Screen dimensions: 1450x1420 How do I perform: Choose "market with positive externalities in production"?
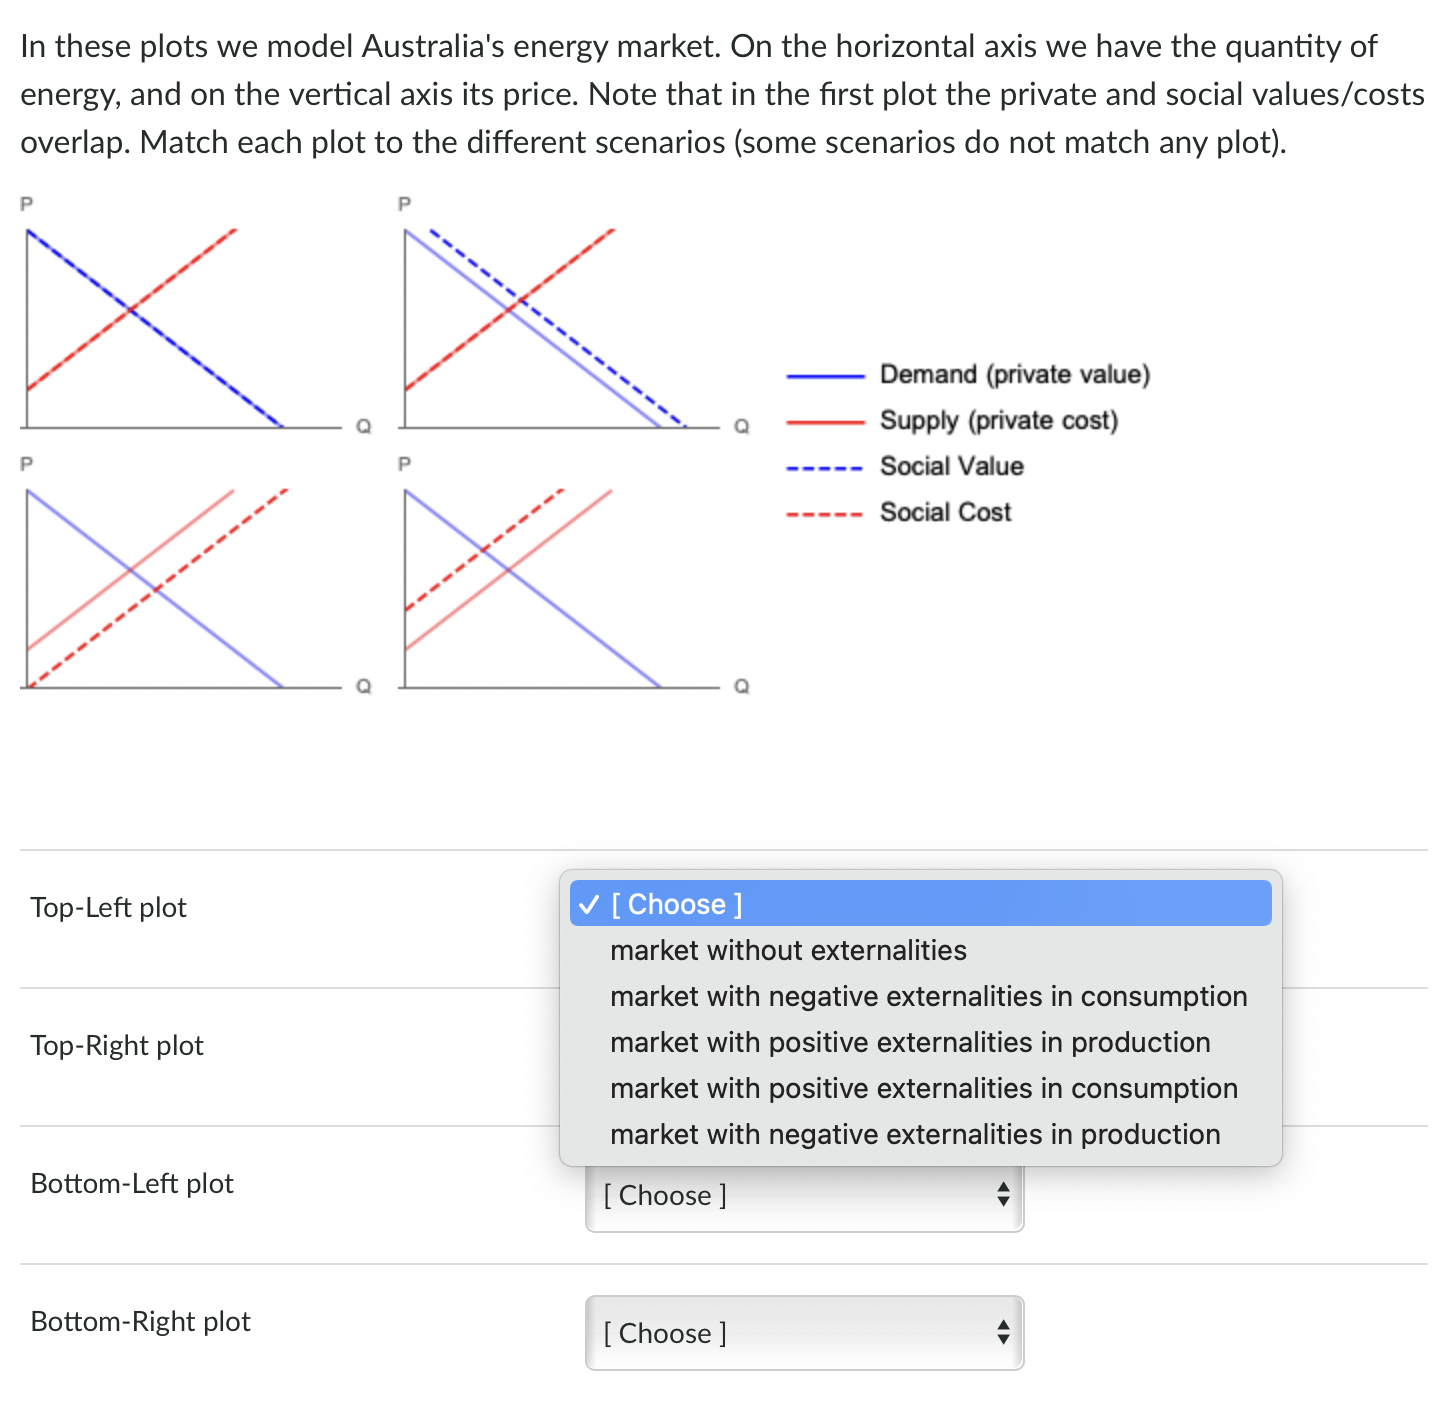(910, 1042)
